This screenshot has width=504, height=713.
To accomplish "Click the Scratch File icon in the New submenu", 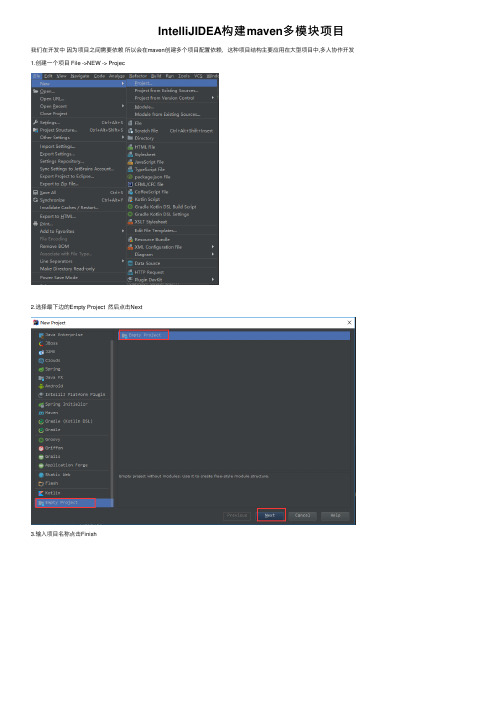I will (x=130, y=131).
